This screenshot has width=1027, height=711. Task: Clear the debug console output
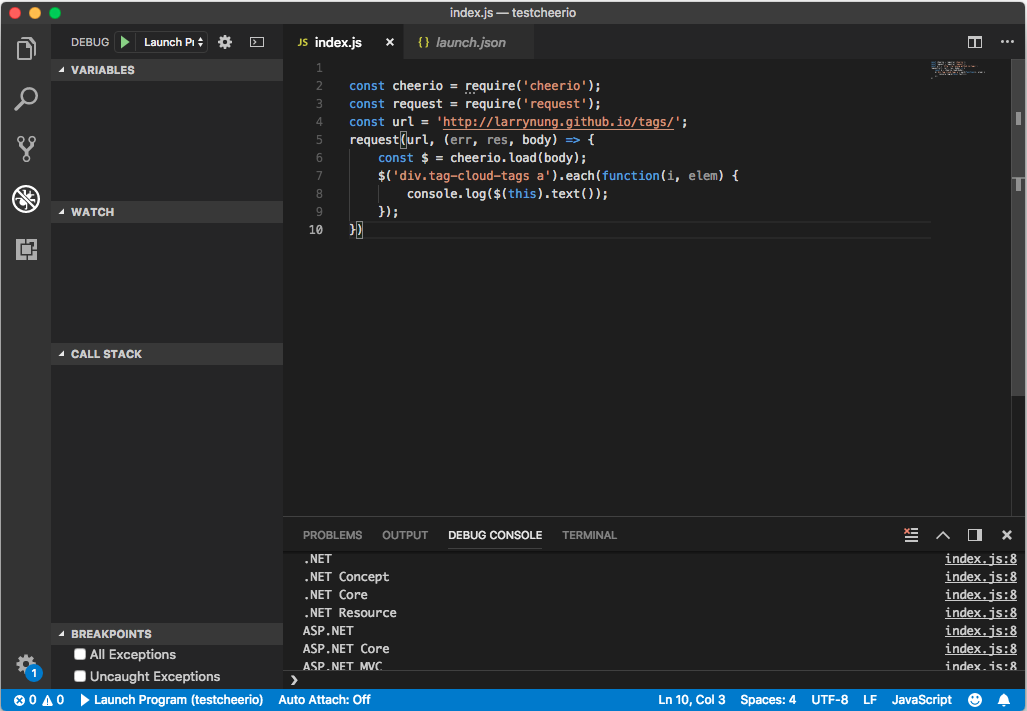[911, 535]
